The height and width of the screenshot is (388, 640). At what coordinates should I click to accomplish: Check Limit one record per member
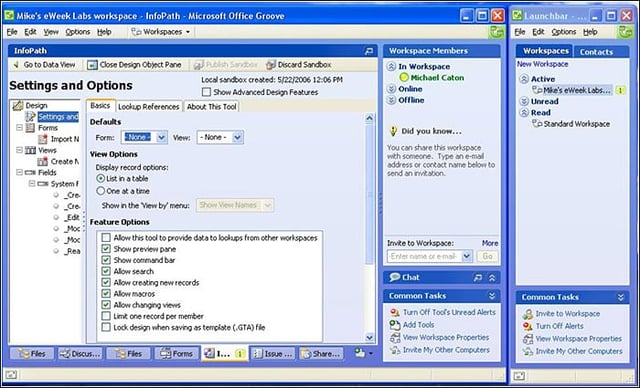106,316
